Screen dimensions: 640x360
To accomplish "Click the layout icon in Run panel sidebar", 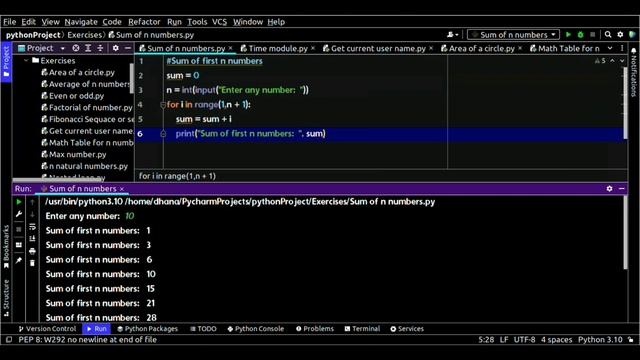I will (19, 245).
